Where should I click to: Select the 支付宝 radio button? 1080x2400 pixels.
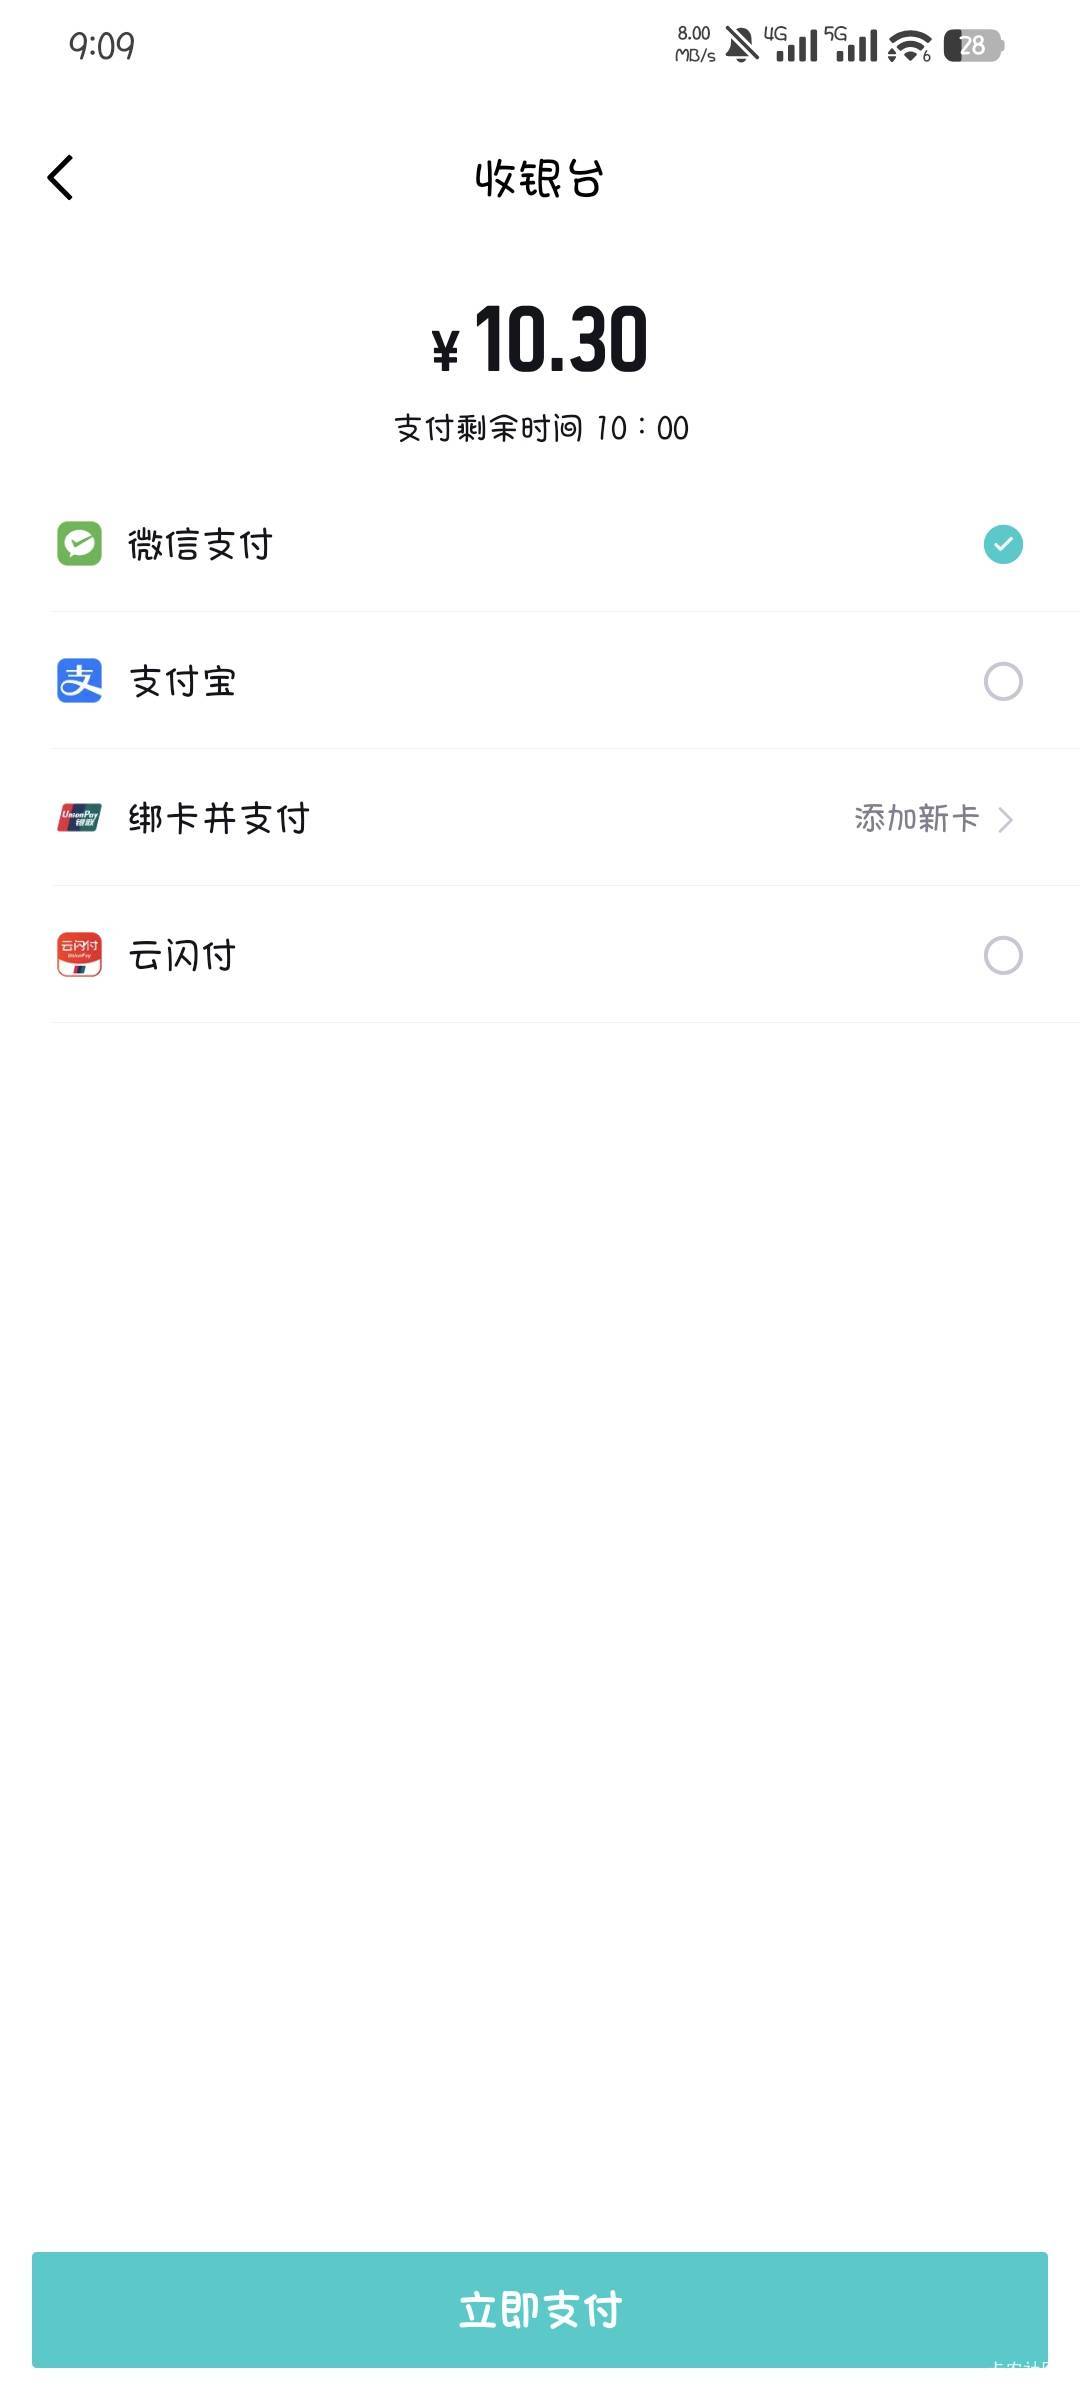(x=1003, y=682)
